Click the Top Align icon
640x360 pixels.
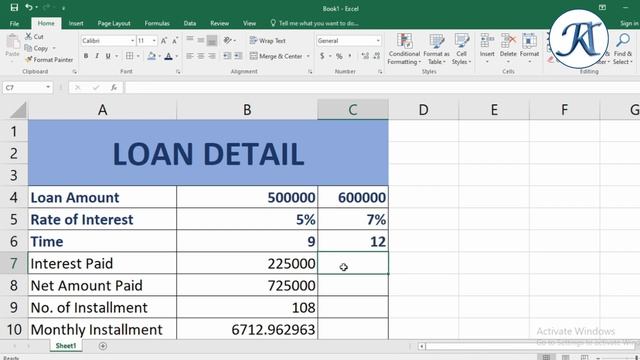click(x=190, y=40)
